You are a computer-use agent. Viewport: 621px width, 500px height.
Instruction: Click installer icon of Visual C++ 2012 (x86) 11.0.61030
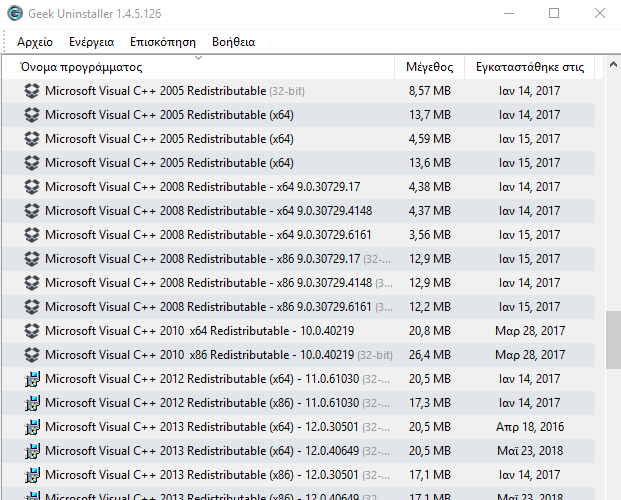pyautogui.click(x=32, y=403)
